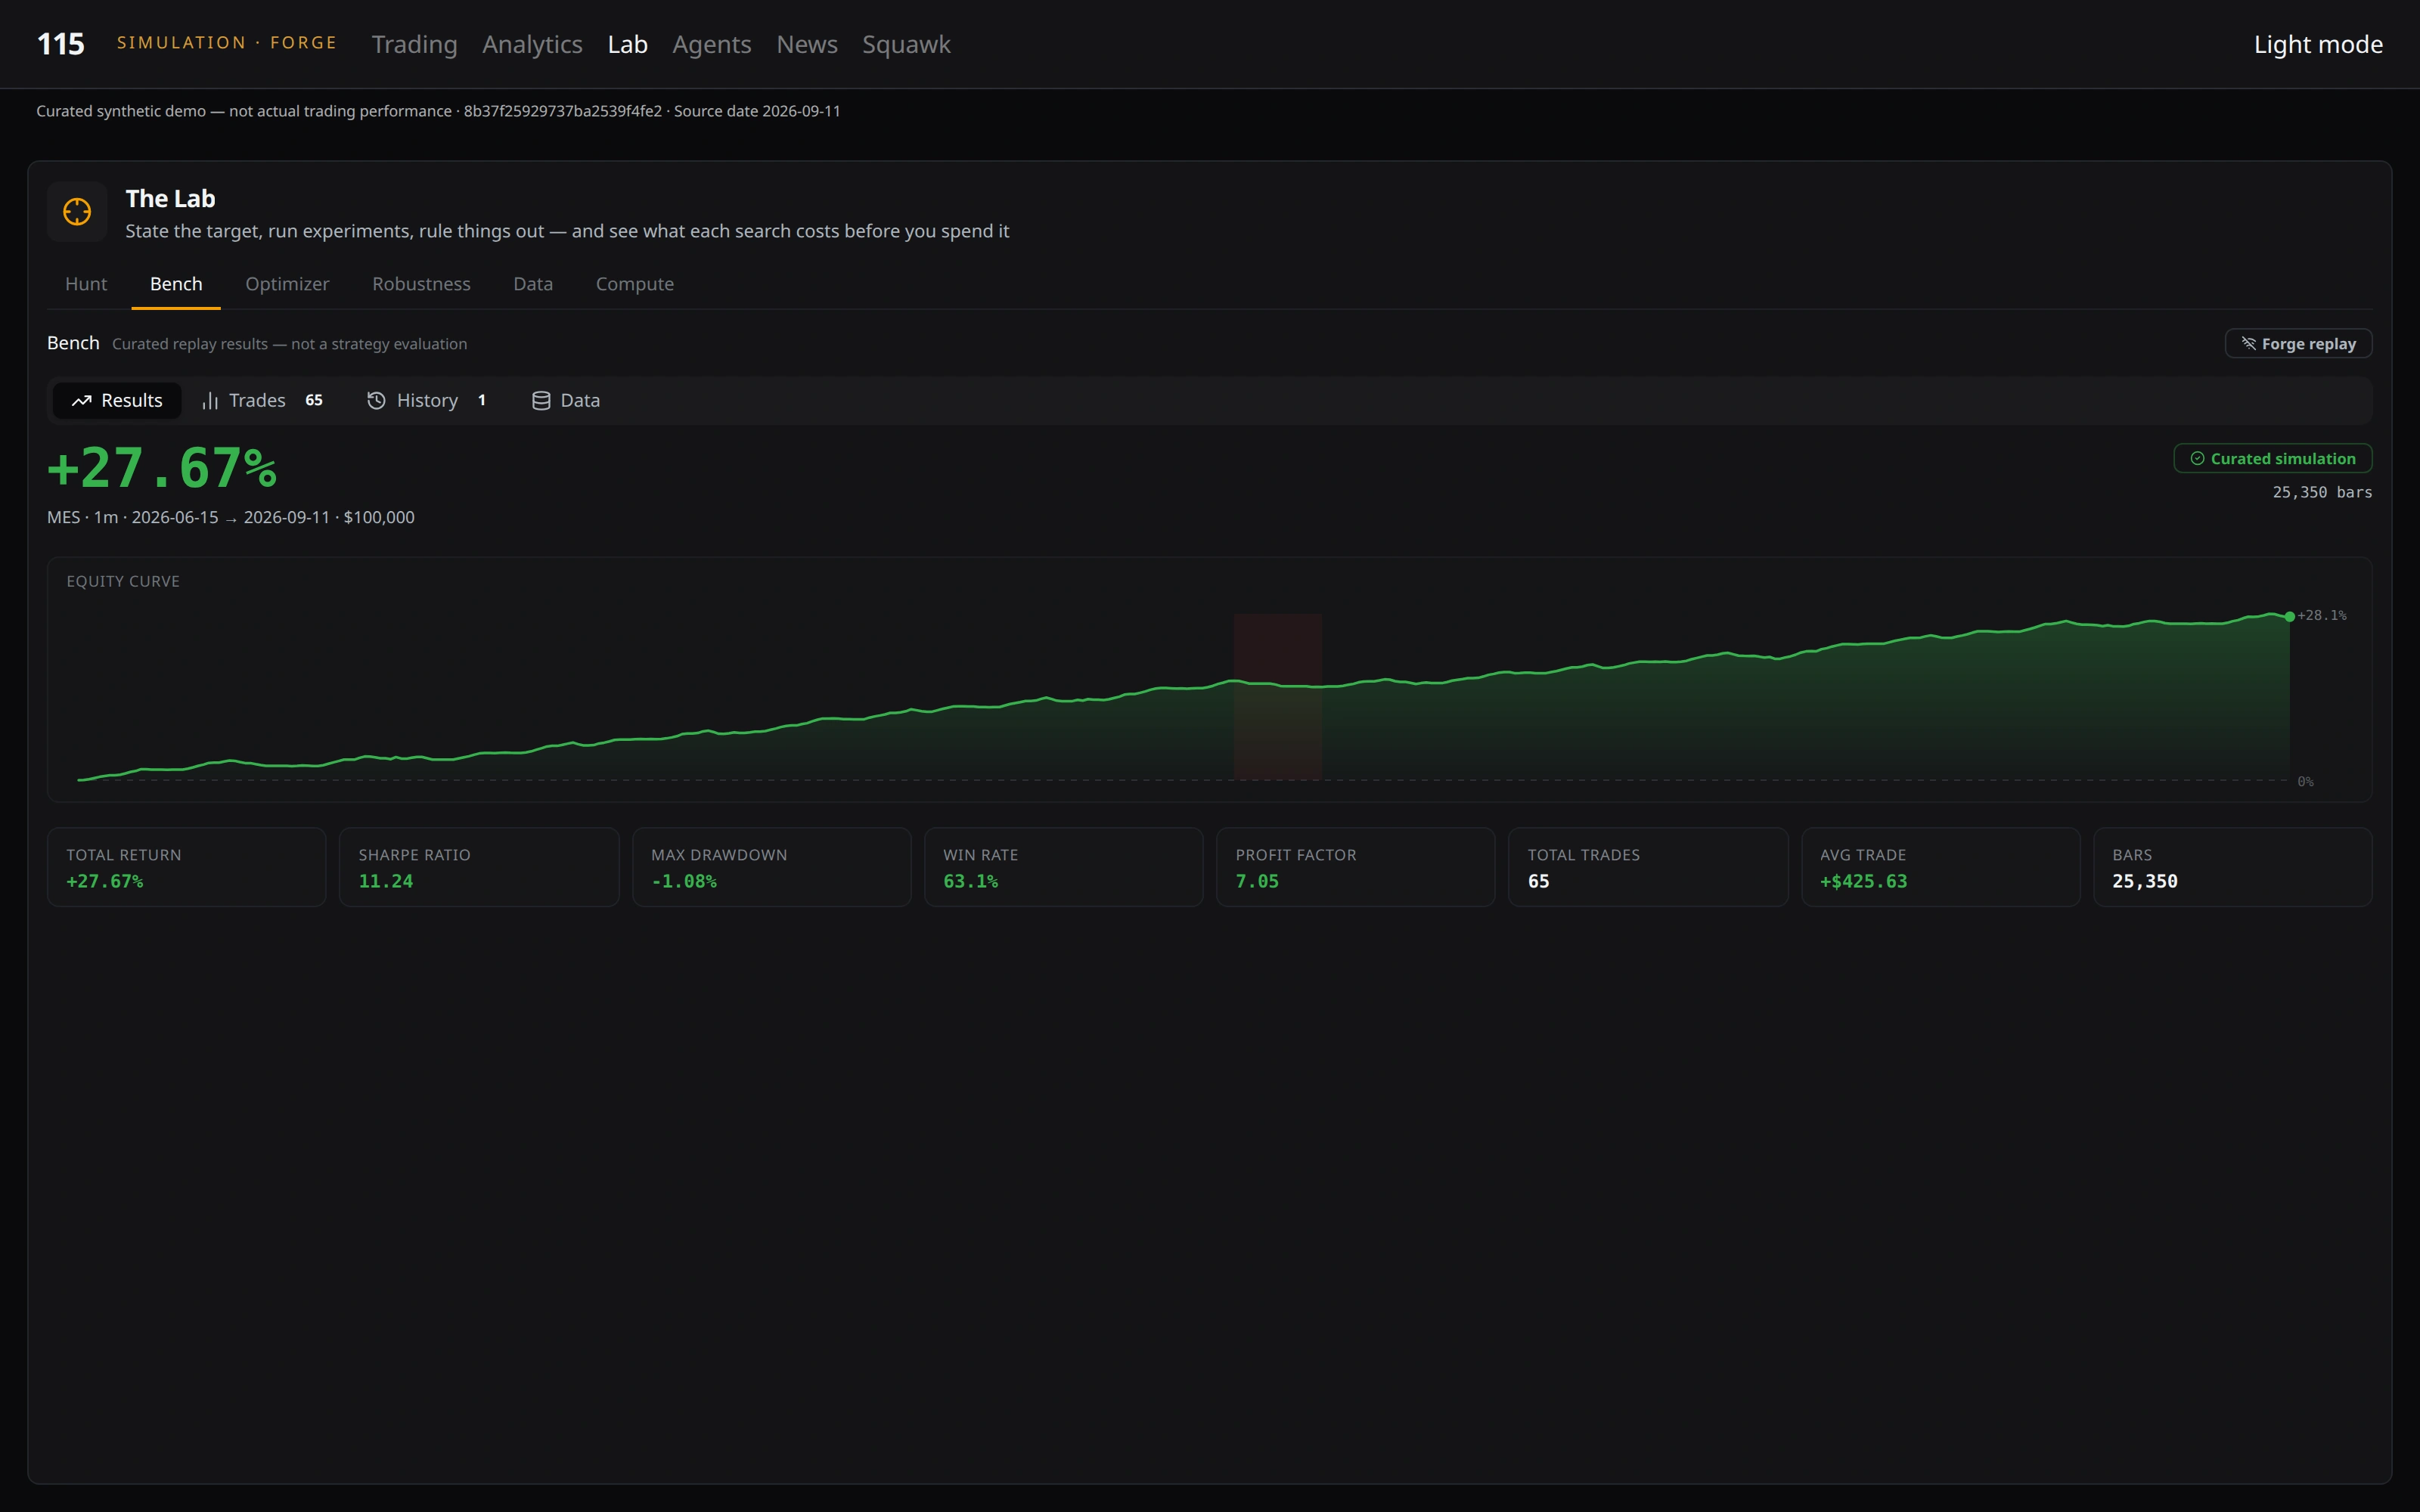Screen dimensions: 2420x1512
Task: Click the Data database icon
Action: tap(541, 401)
